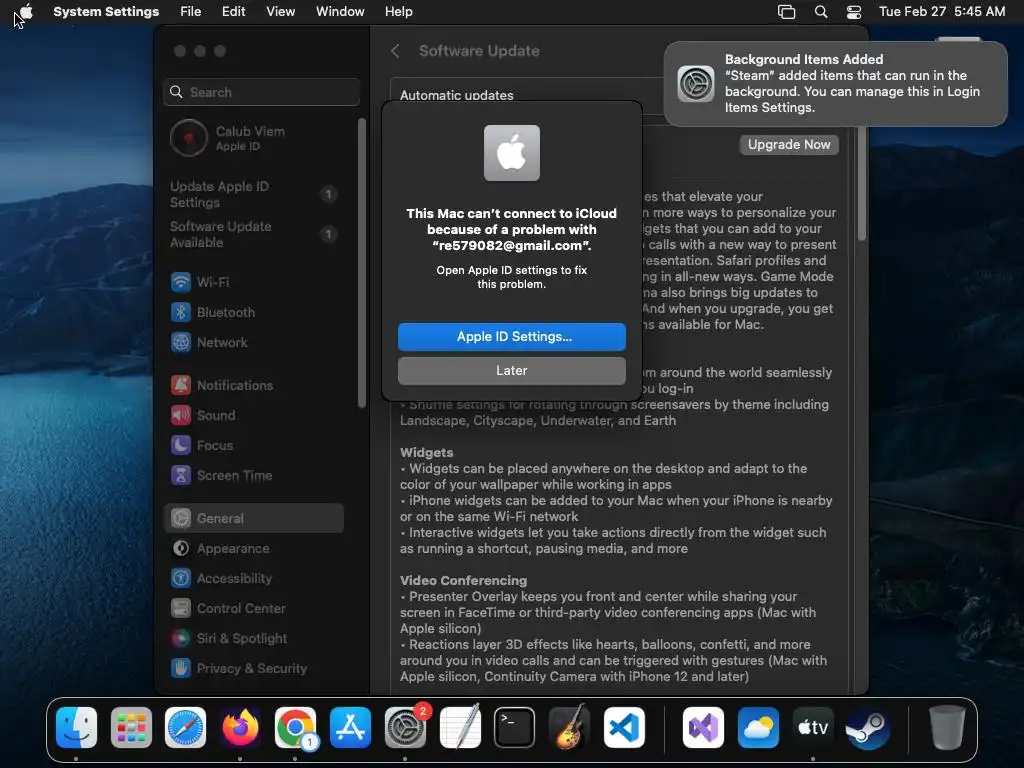Open Safari from the Dock
This screenshot has height=768, width=1024.
point(185,728)
